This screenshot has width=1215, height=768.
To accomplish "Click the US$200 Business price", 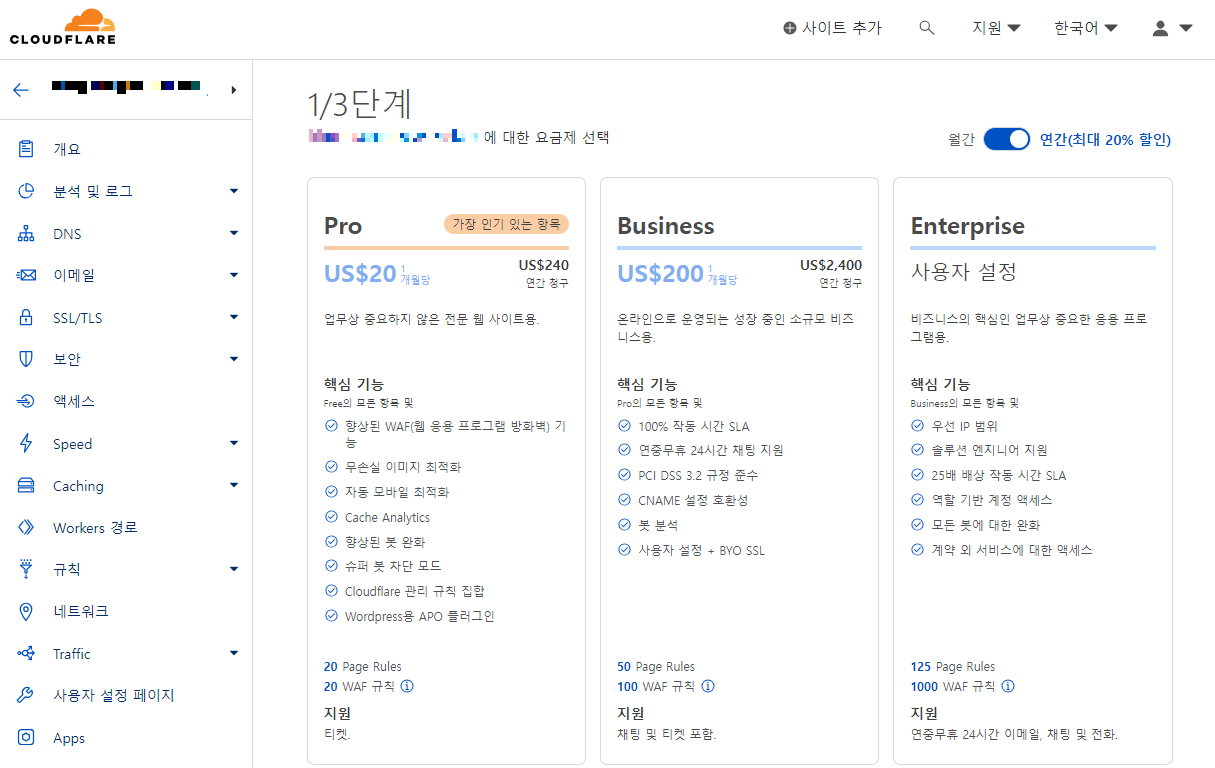I will pyautogui.click(x=660, y=274).
